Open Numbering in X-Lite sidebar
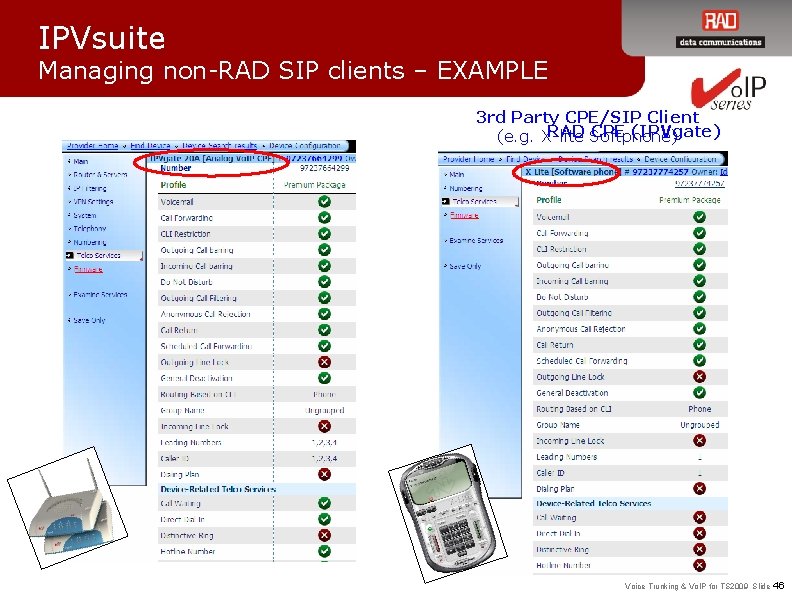 (x=465, y=188)
